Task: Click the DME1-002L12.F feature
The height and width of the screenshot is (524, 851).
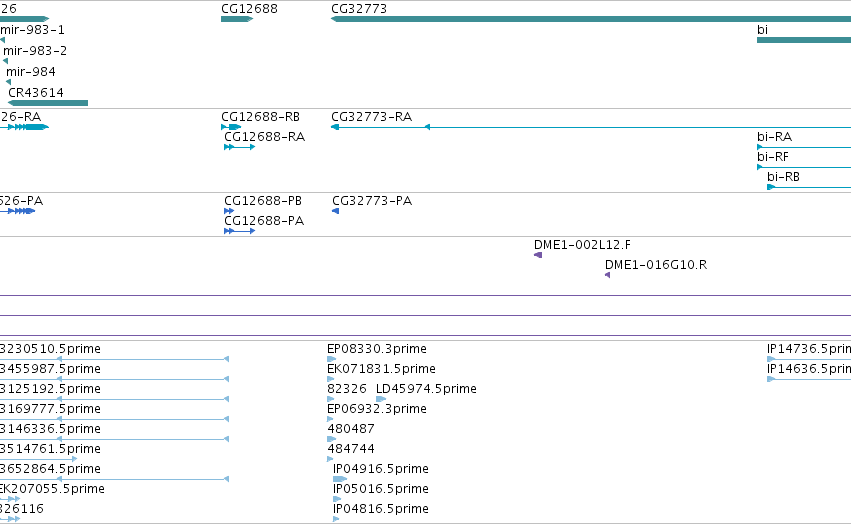Action: [538, 255]
